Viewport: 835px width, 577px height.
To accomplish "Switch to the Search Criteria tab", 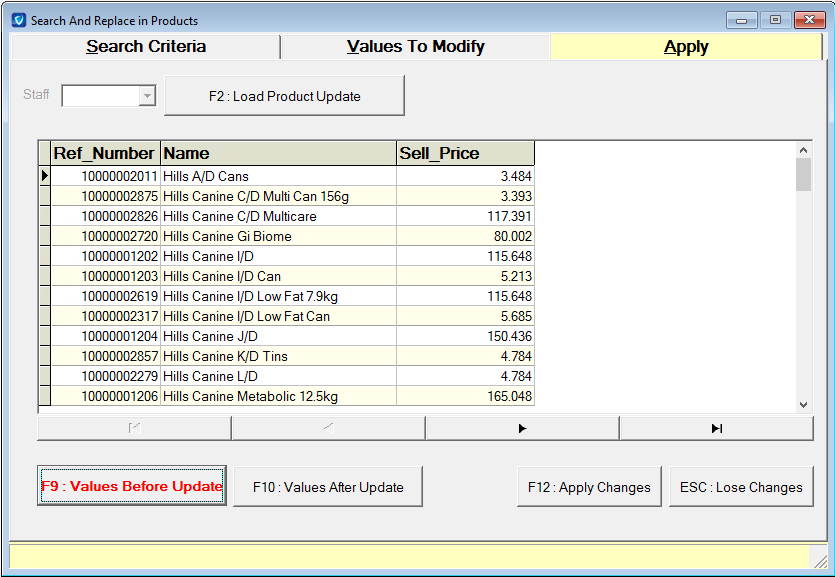I will 145,47.
